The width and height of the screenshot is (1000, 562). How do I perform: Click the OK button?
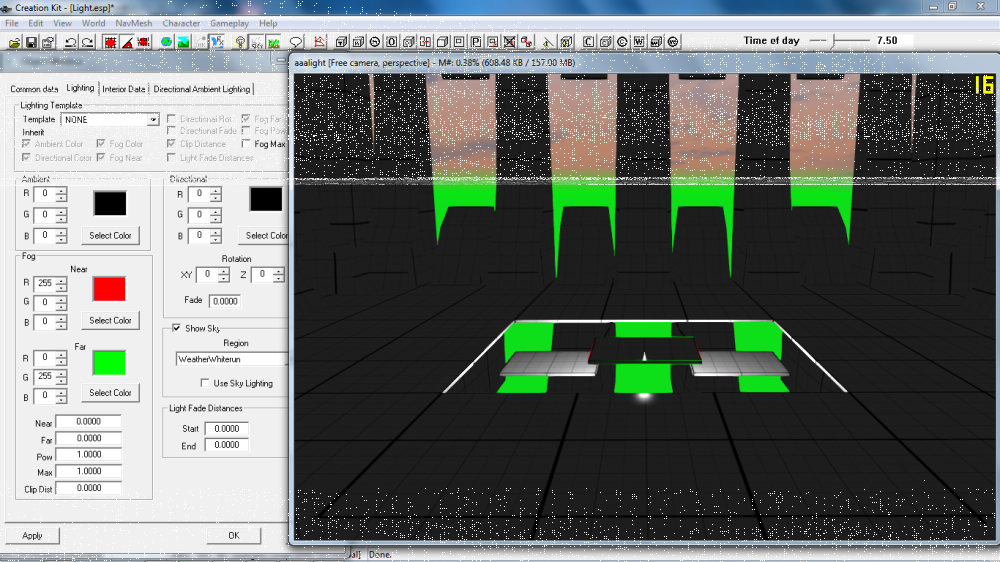[234, 535]
